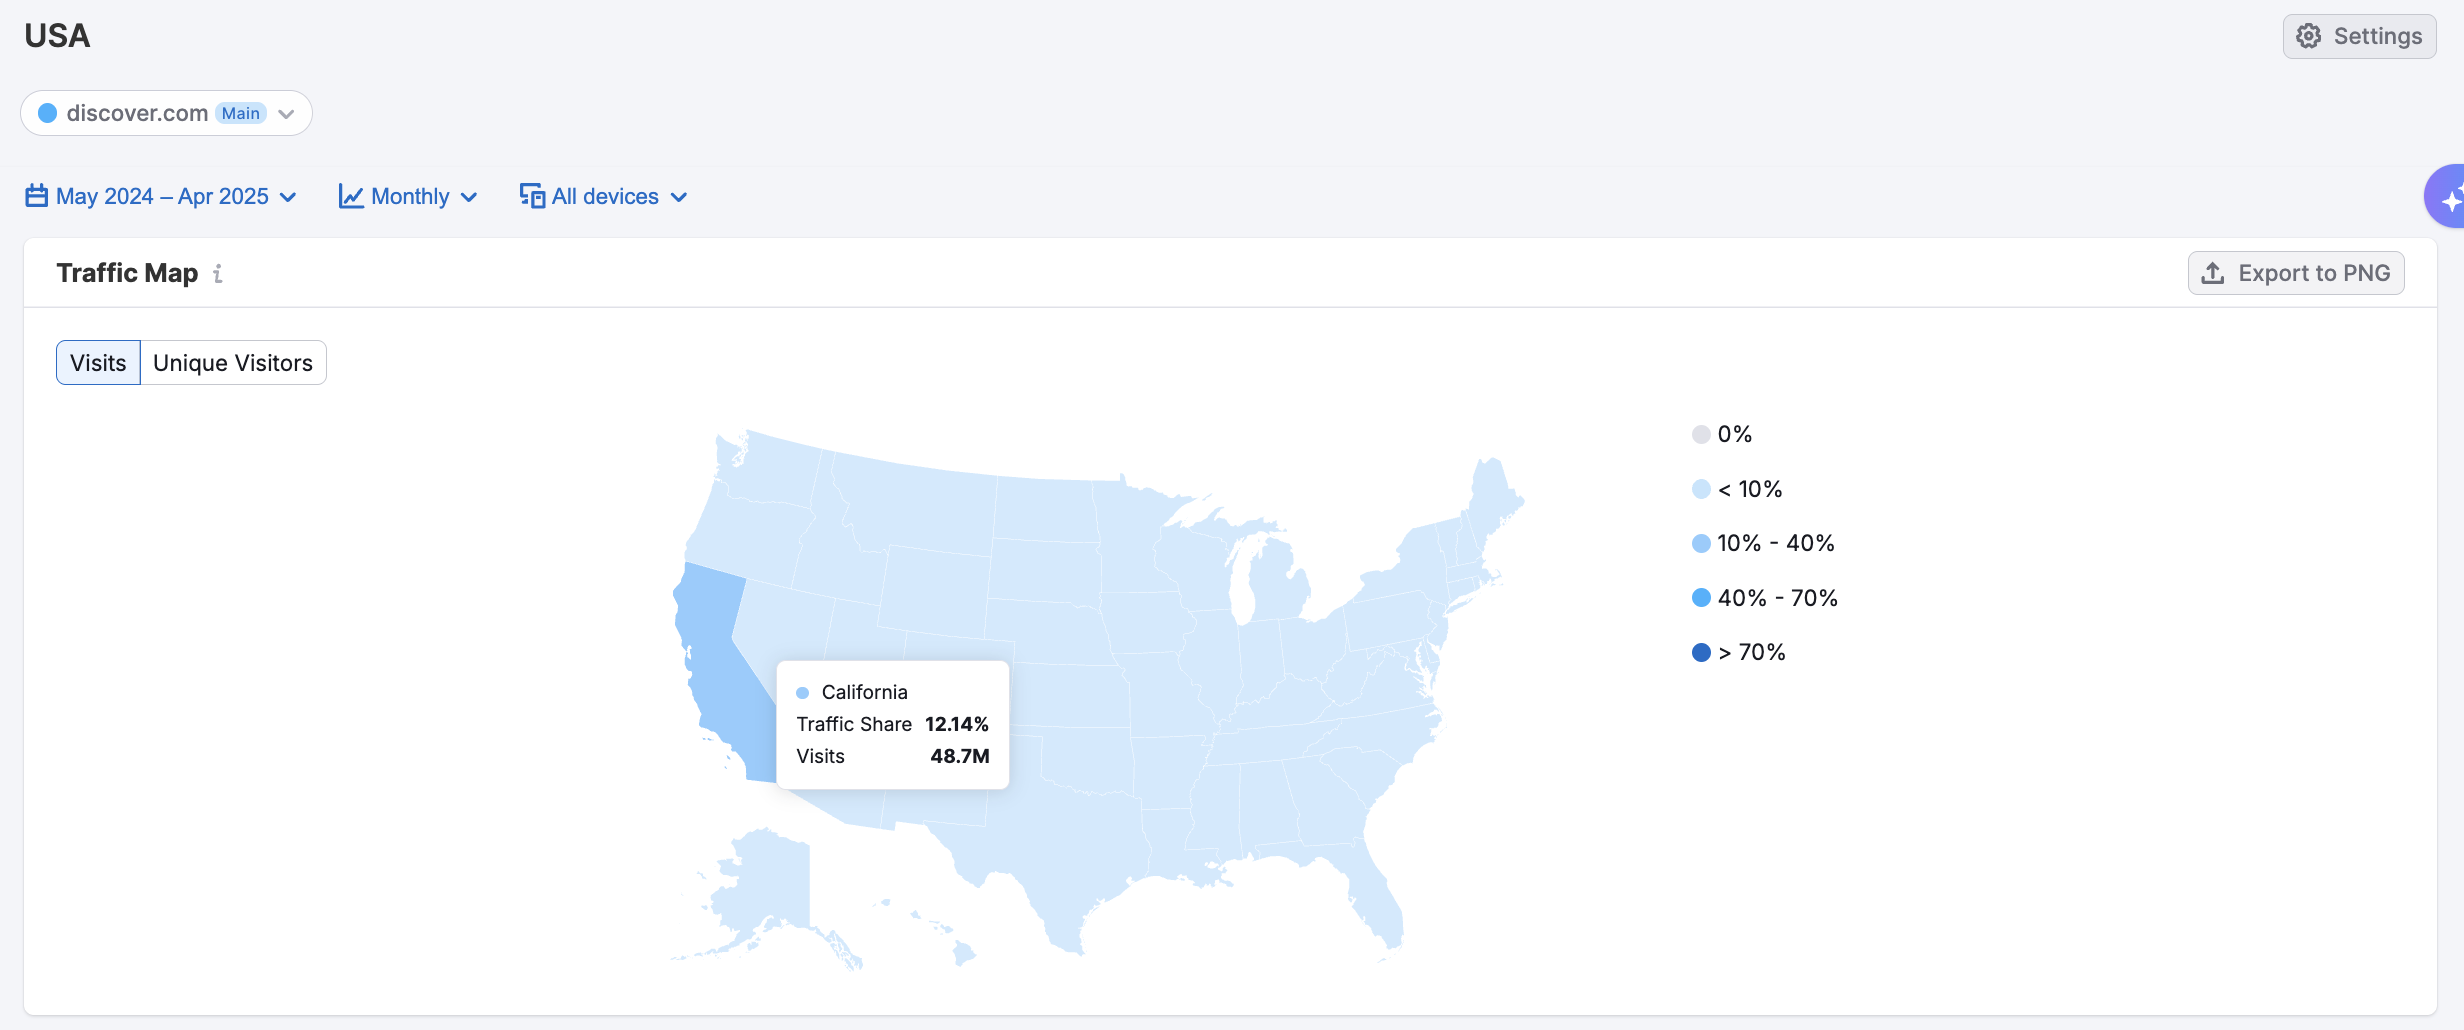Open the All devices filter dropdown
The image size is (2464, 1030).
[x=604, y=196]
